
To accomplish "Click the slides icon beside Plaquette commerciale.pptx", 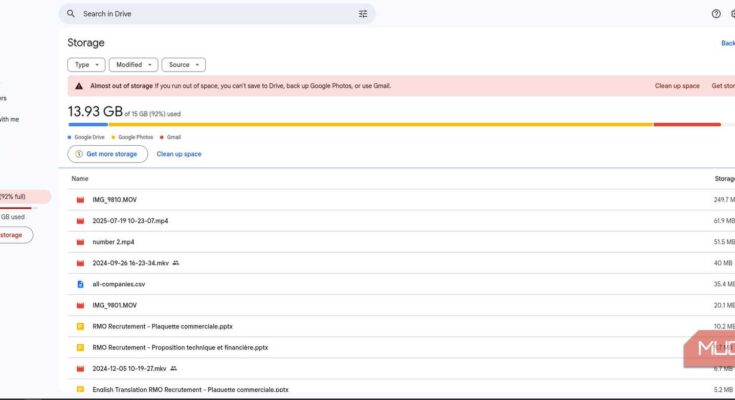I will 80,326.
